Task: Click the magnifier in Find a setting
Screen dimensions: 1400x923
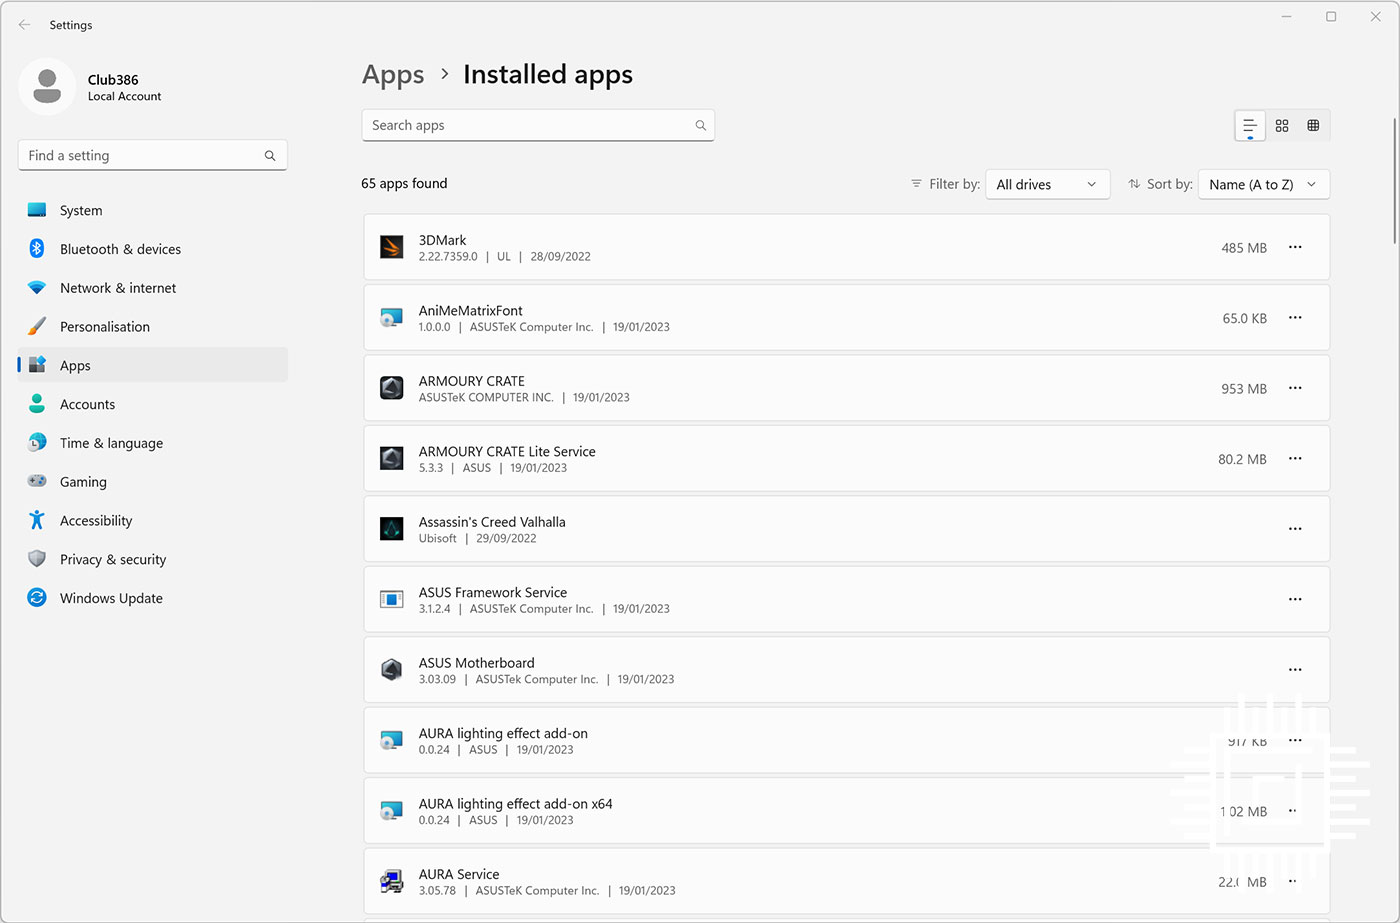Action: click(270, 156)
